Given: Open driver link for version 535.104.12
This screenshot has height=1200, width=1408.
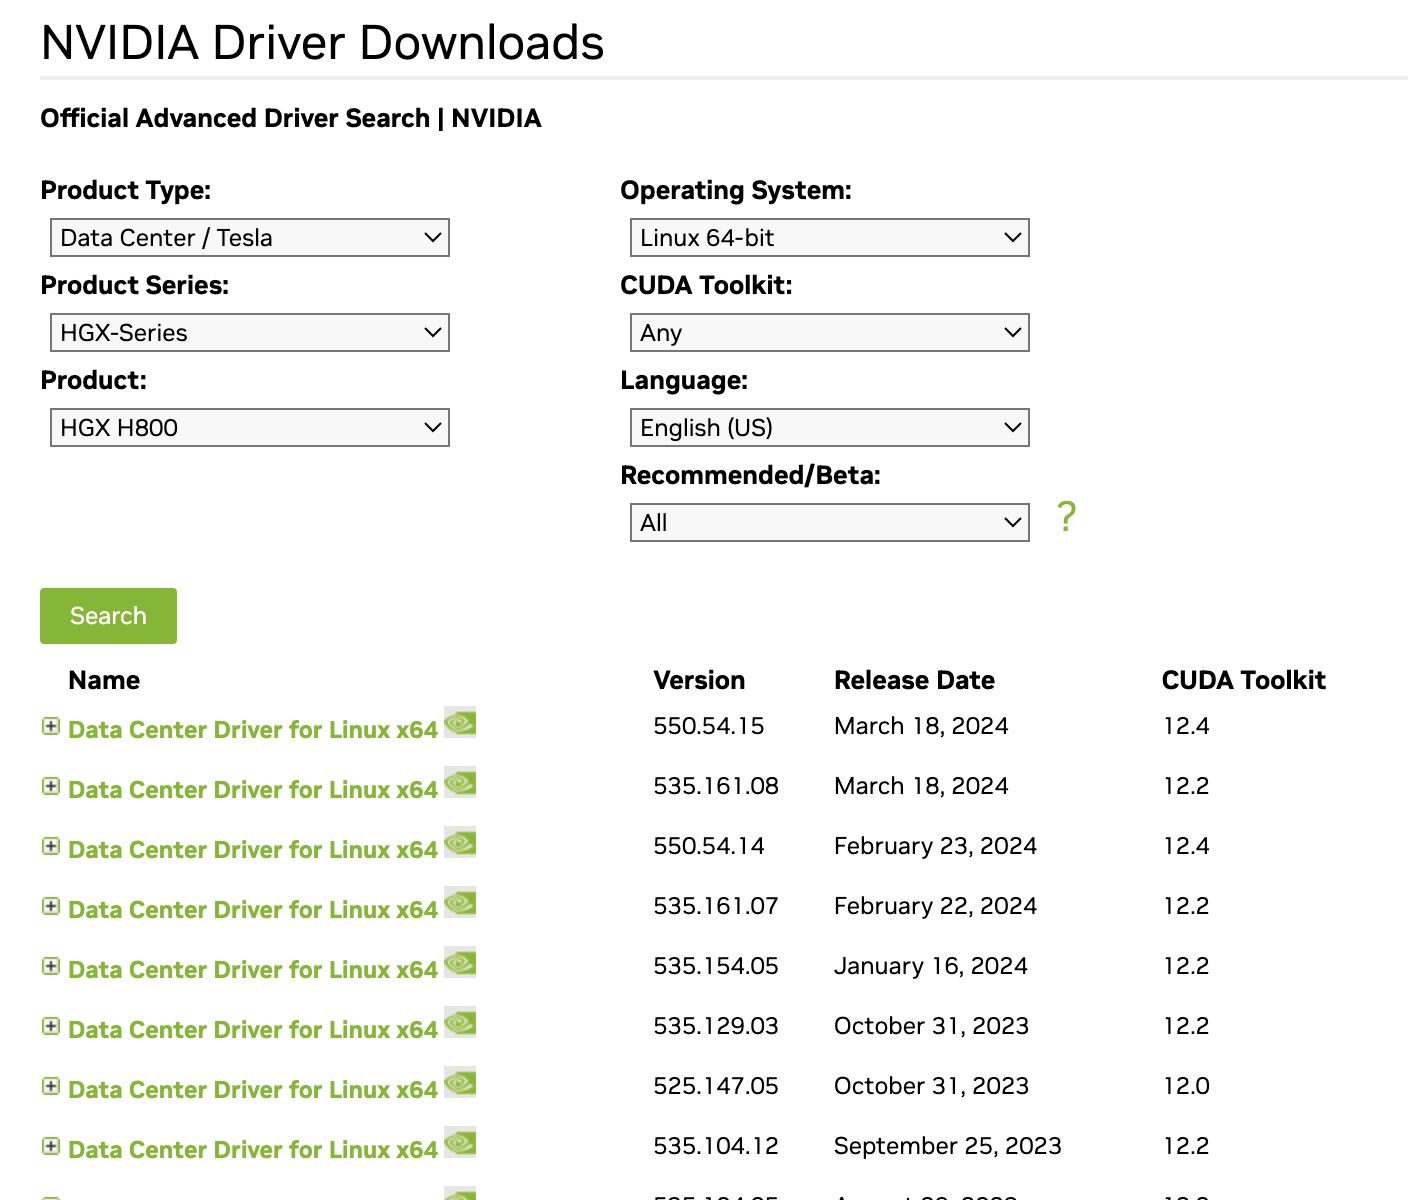Looking at the screenshot, I should pyautogui.click(x=253, y=1150).
